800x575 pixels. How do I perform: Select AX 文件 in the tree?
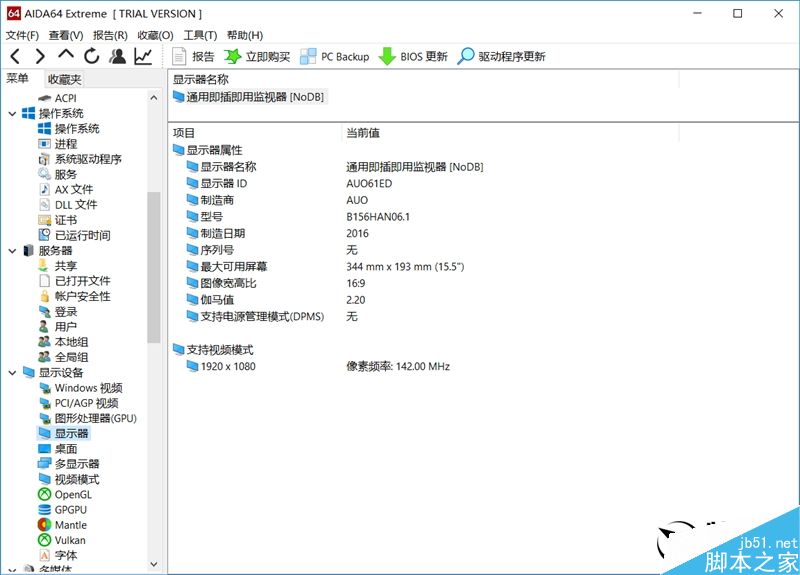click(66, 190)
